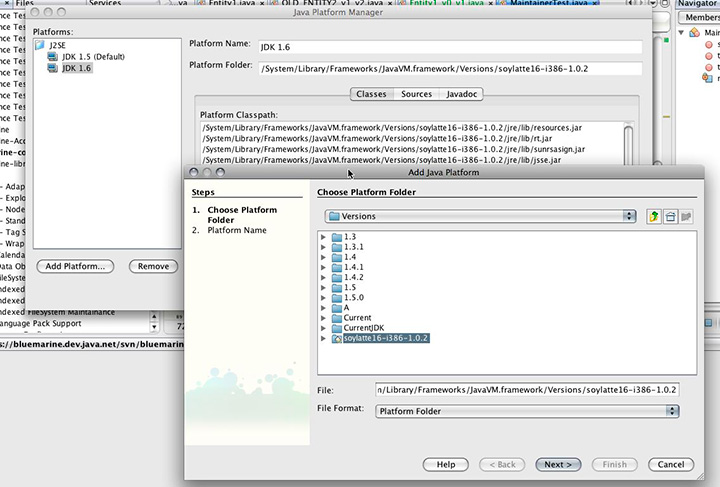Select the jsse.jar classpath entry
720x487 pixels.
[382, 160]
